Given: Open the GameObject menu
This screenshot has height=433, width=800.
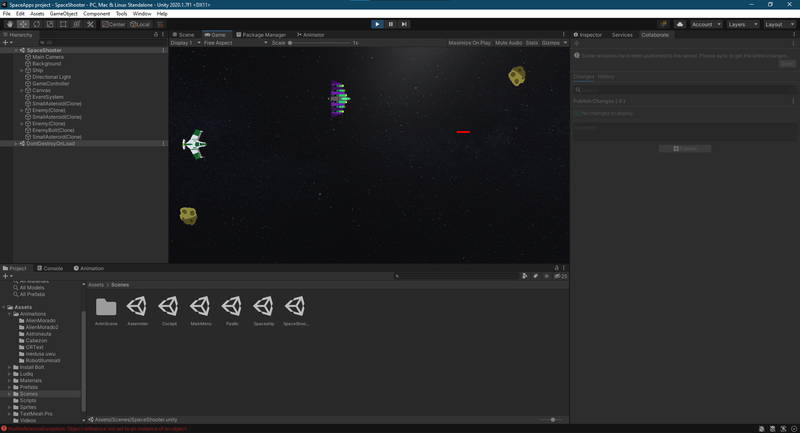Looking at the screenshot, I should (63, 14).
